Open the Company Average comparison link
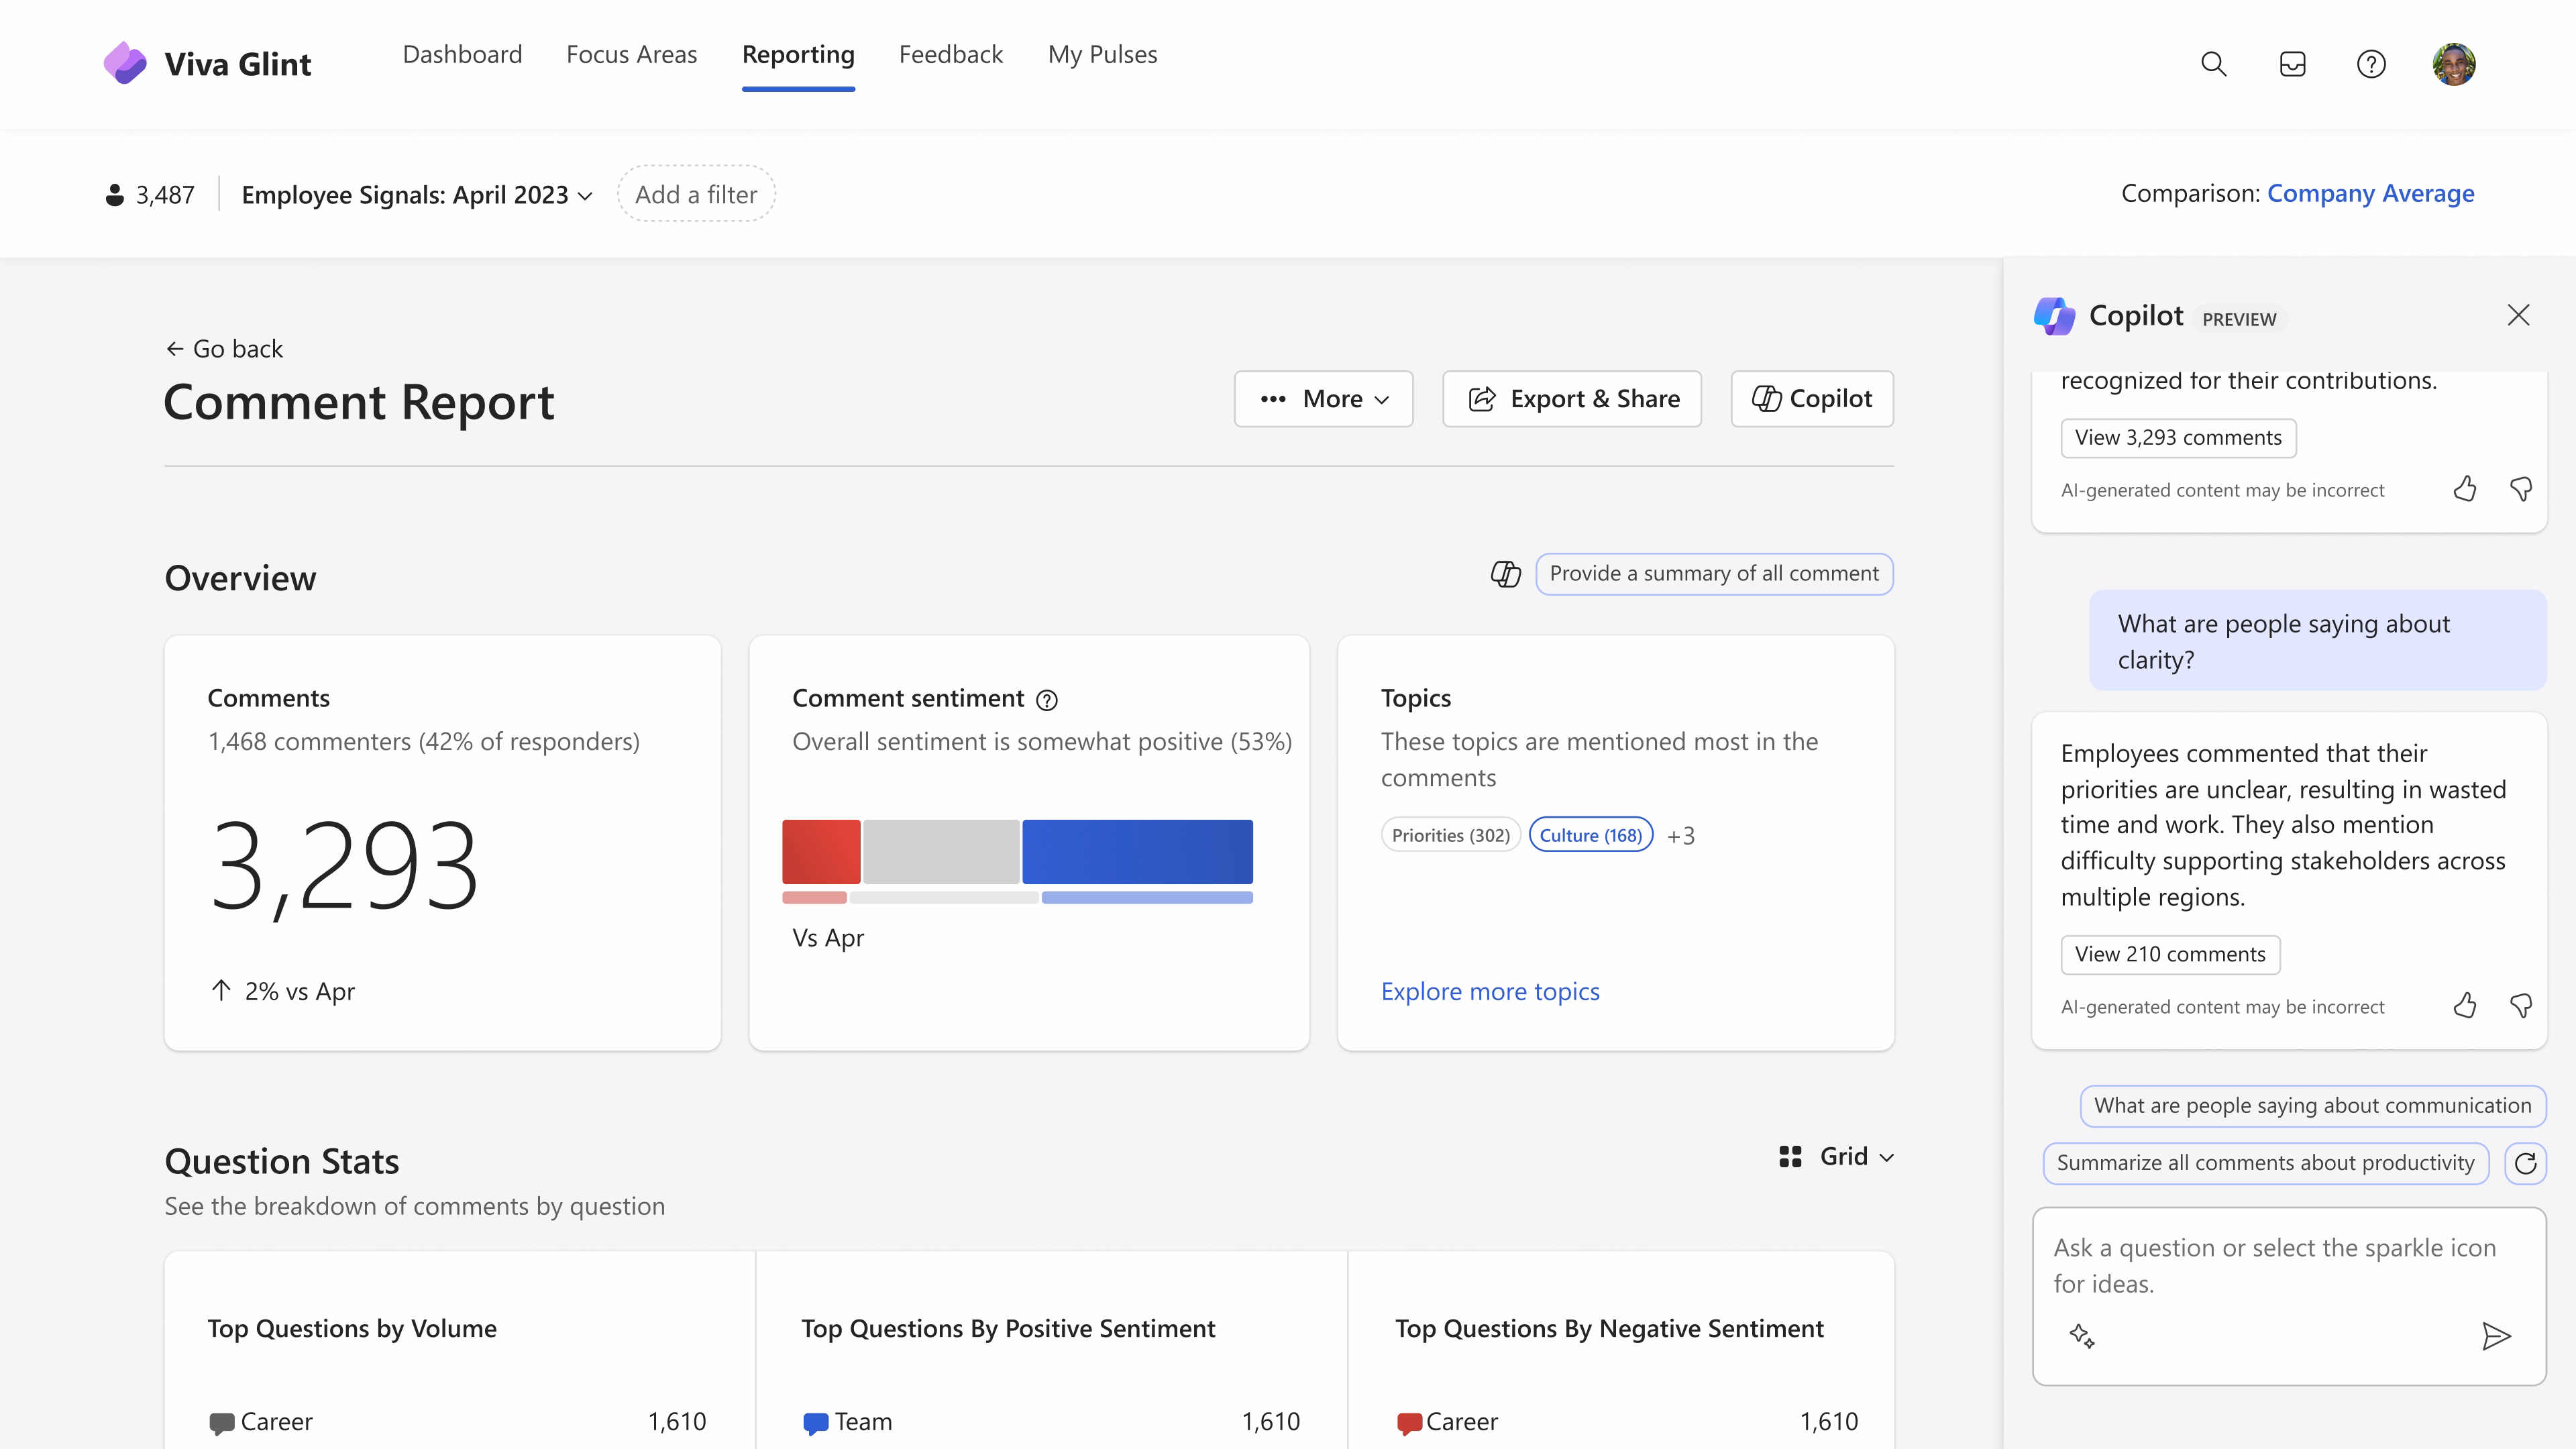Screen dimensions: 2576x1449 pos(2370,193)
